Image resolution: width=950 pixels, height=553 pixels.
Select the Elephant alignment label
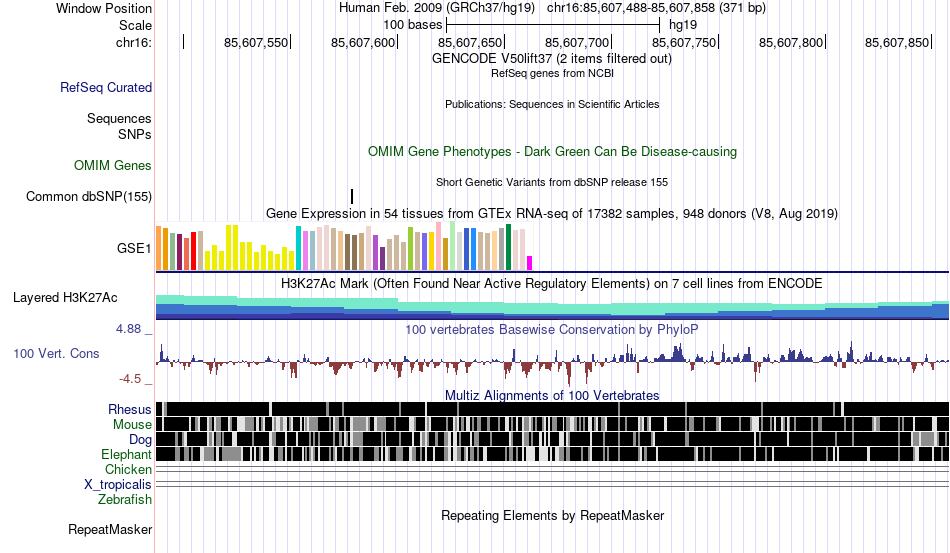coord(126,454)
